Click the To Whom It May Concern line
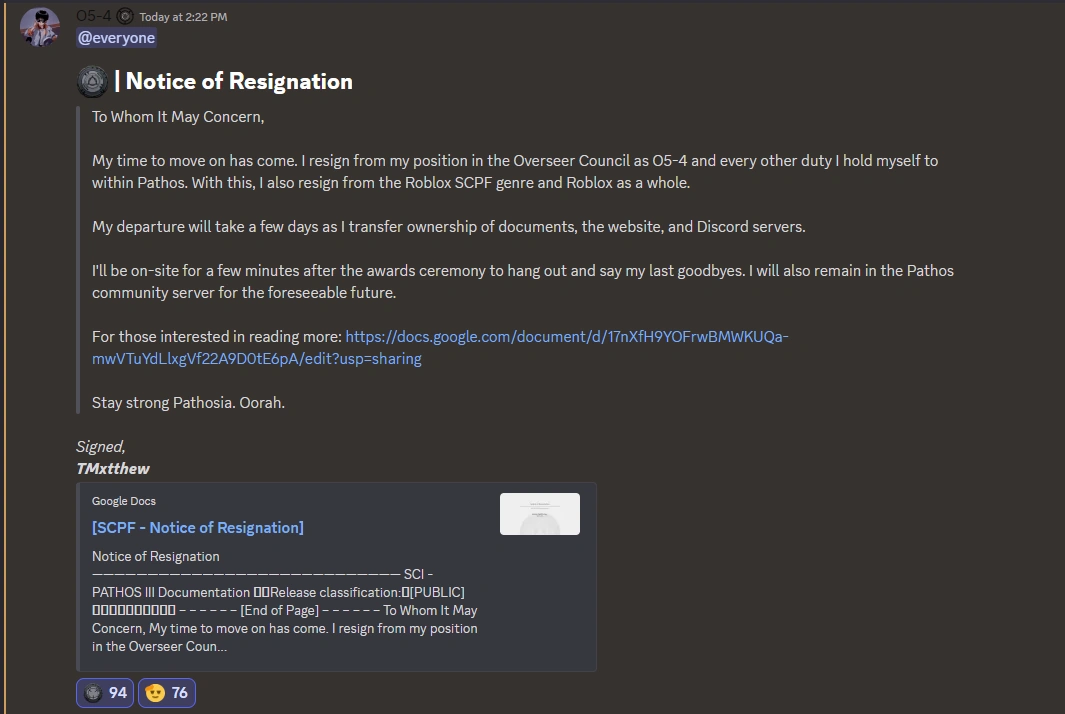Screen dimensions: 1065x714 click(x=178, y=117)
